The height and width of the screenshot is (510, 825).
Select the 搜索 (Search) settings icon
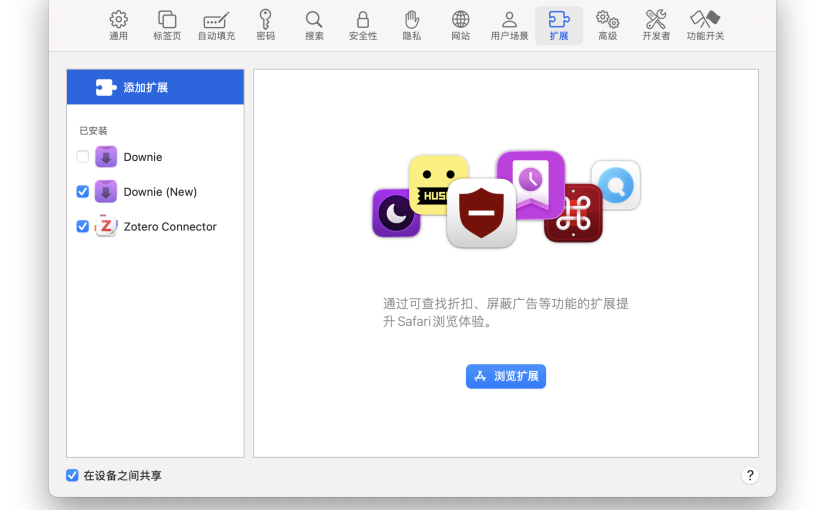point(314,25)
